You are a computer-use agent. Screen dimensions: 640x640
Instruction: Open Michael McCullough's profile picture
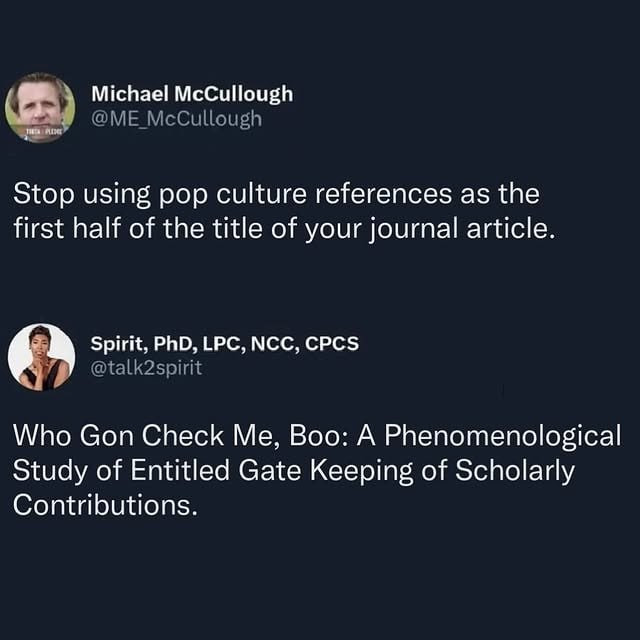pyautogui.click(x=40, y=107)
